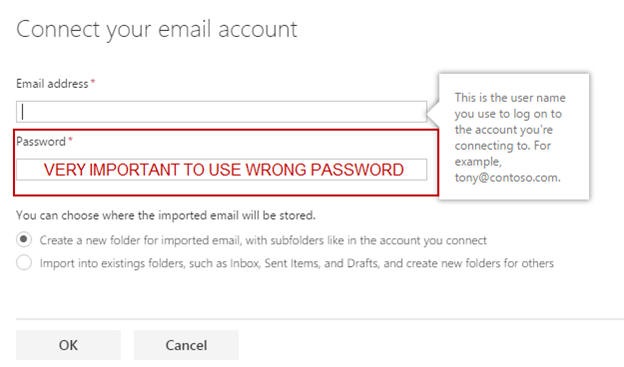Click the label text of Import into existings folders option
The image size is (624, 367).
pos(296,263)
